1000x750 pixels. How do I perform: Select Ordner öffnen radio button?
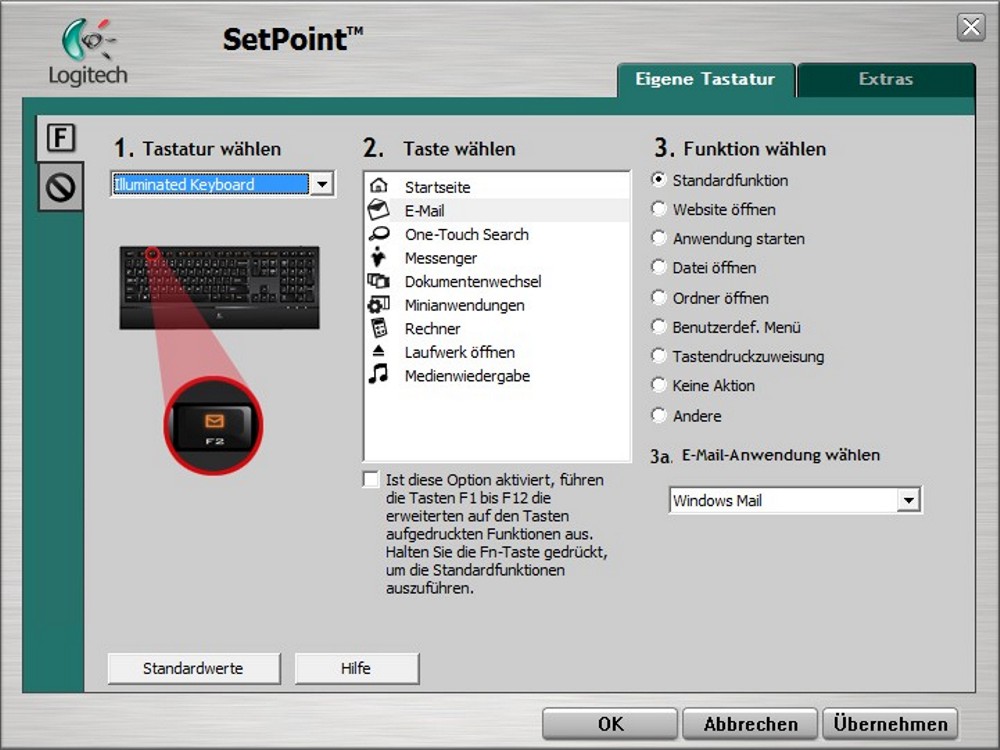(658, 297)
